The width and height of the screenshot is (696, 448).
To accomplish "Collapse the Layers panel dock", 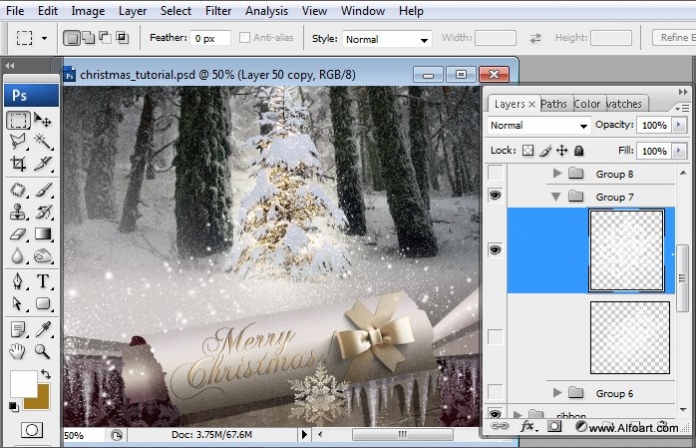I will (683, 91).
